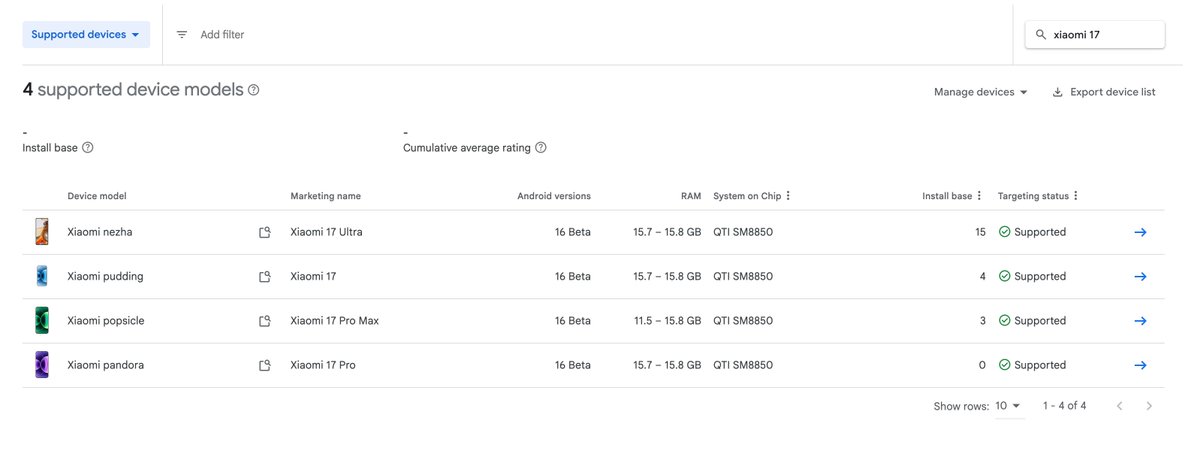
Task: Click the Marketing name column header
Action: coord(325,196)
